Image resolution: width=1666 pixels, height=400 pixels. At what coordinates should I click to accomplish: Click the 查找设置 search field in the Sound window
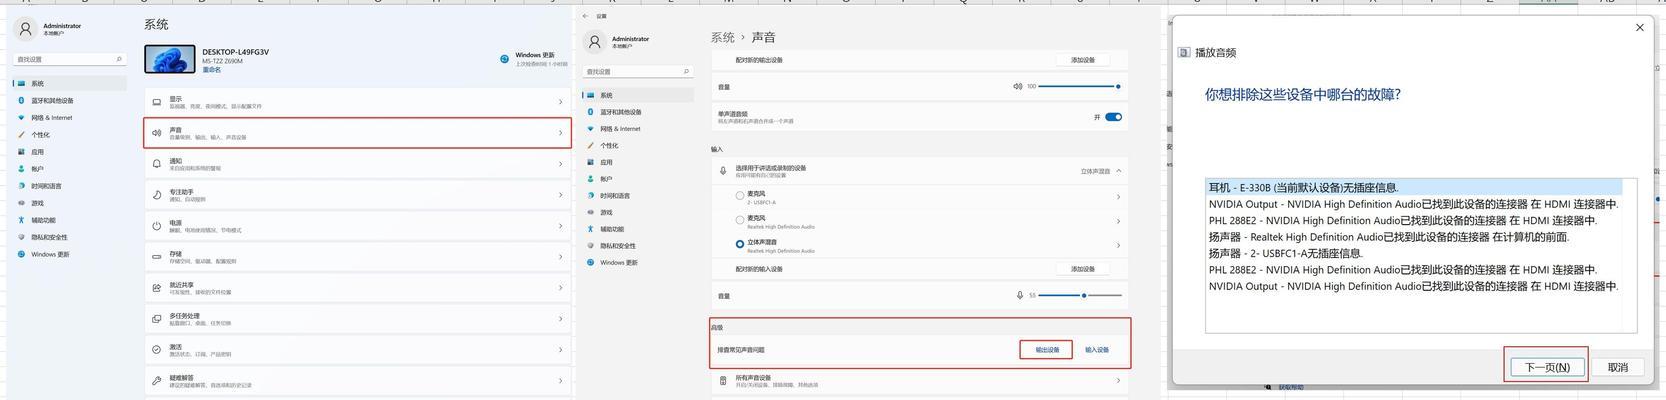click(639, 72)
